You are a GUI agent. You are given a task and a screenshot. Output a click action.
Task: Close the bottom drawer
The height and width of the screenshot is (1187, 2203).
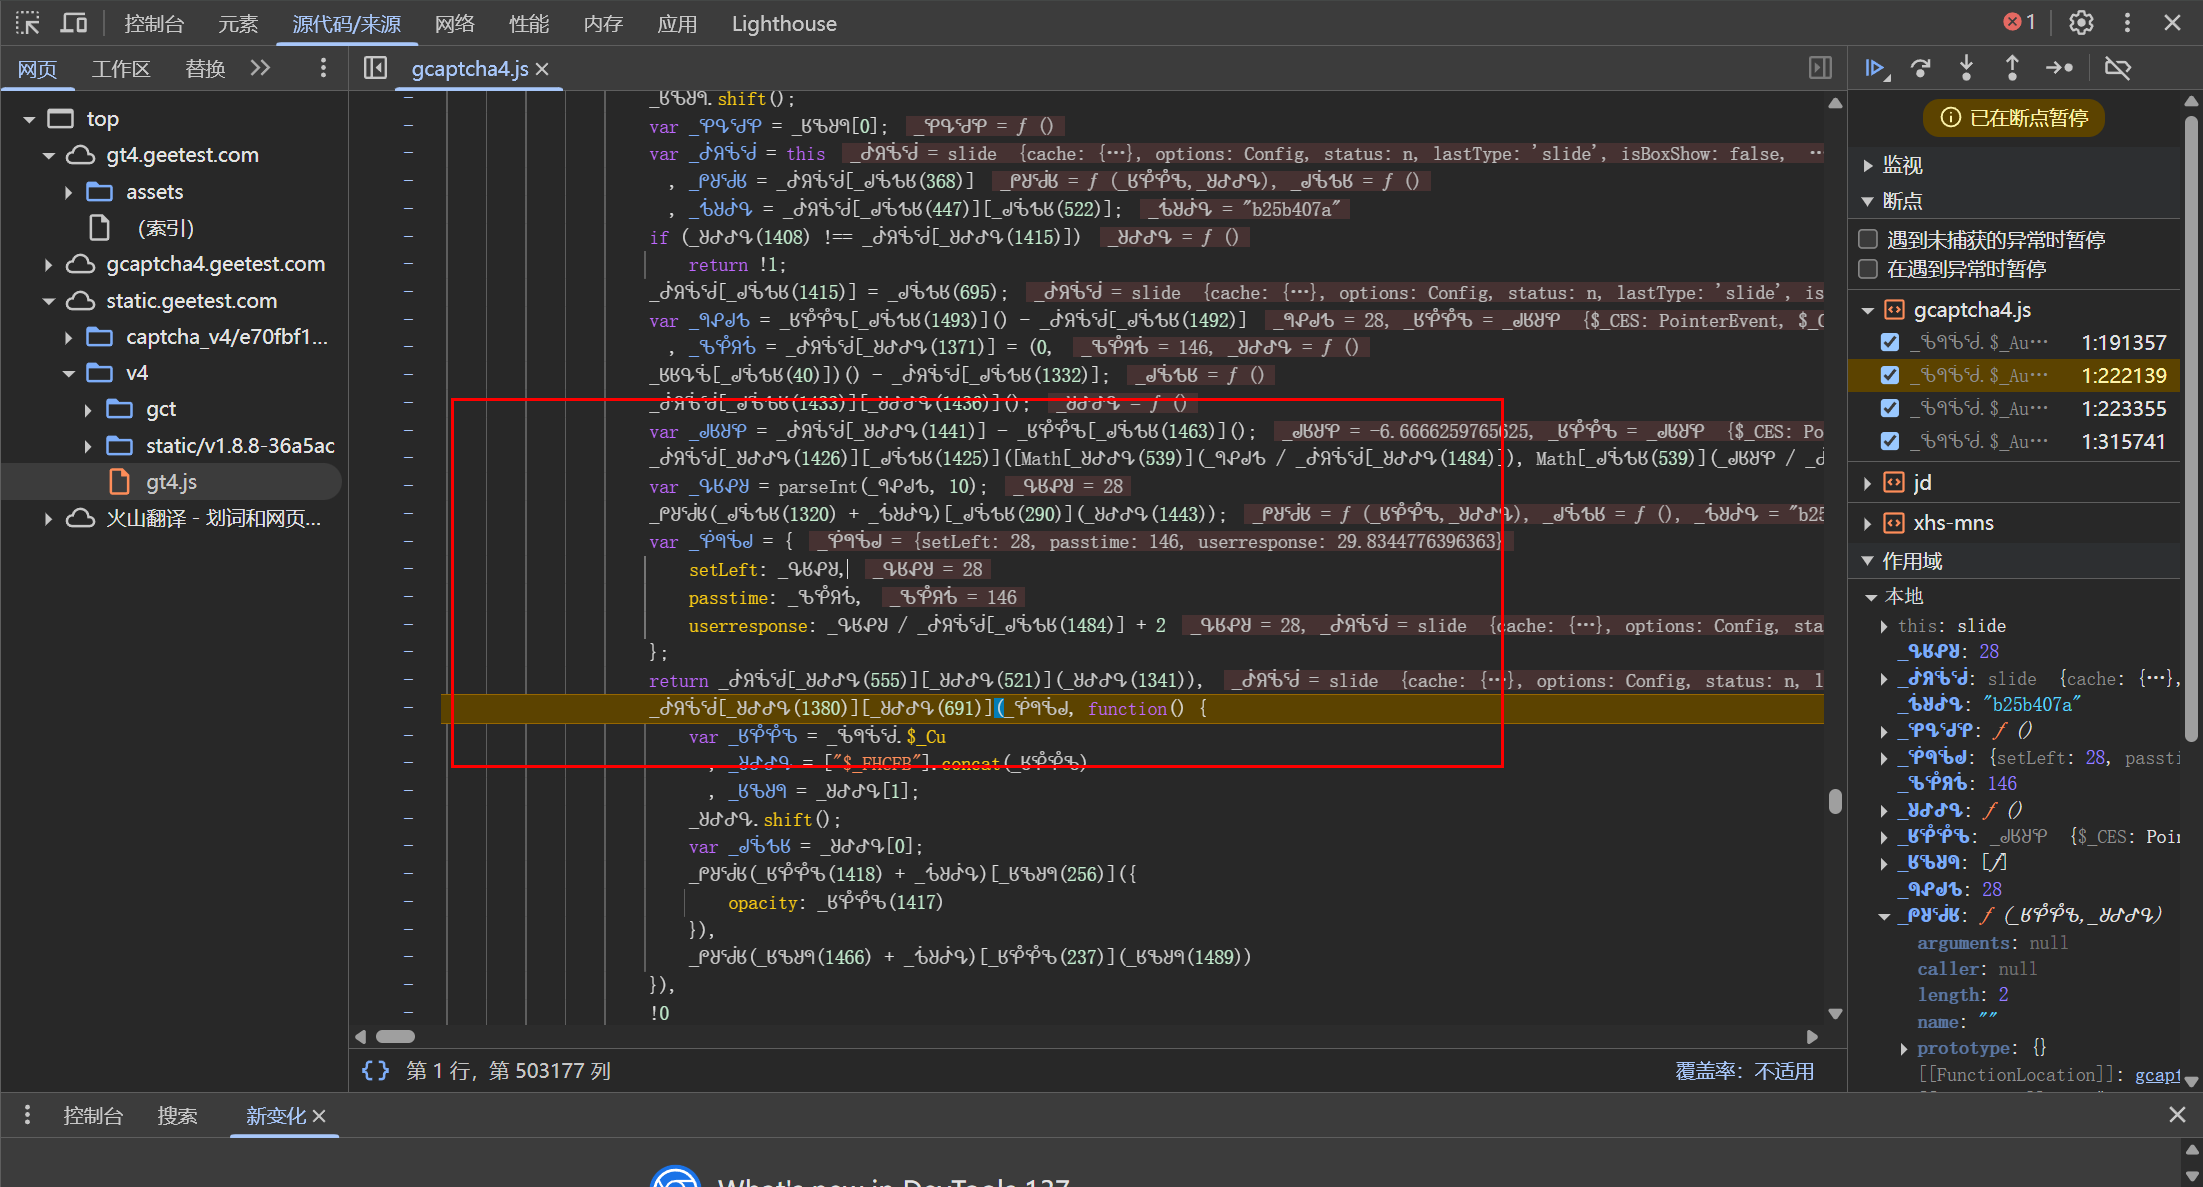pos(2177,1115)
